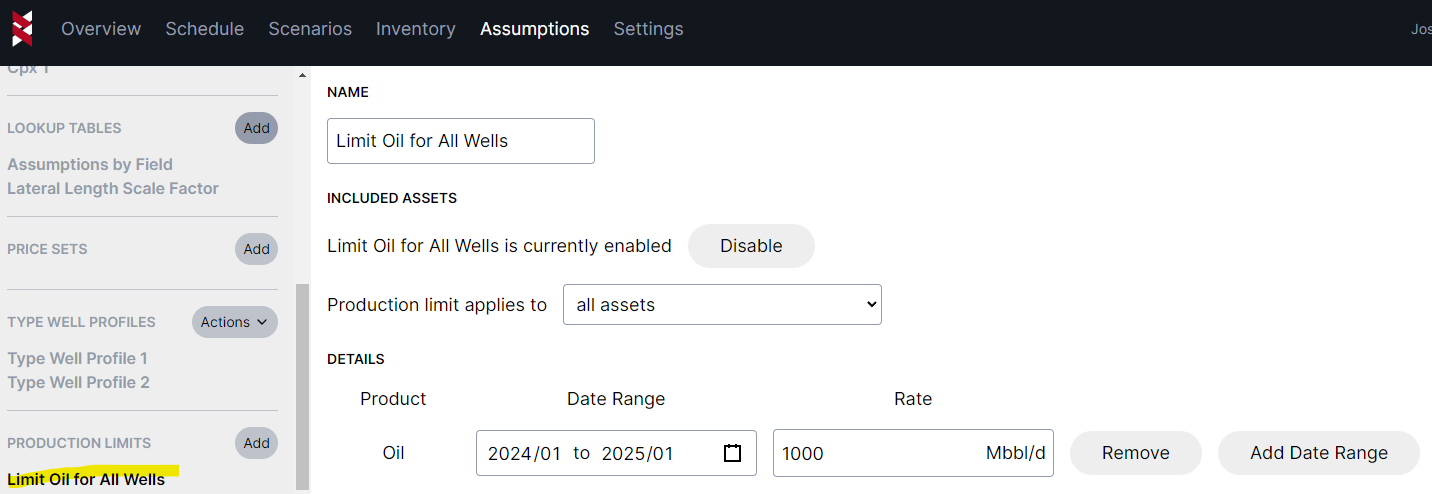The image size is (1432, 494).
Task: Open the Assumptions by Field lookup table
Action: coord(90,164)
